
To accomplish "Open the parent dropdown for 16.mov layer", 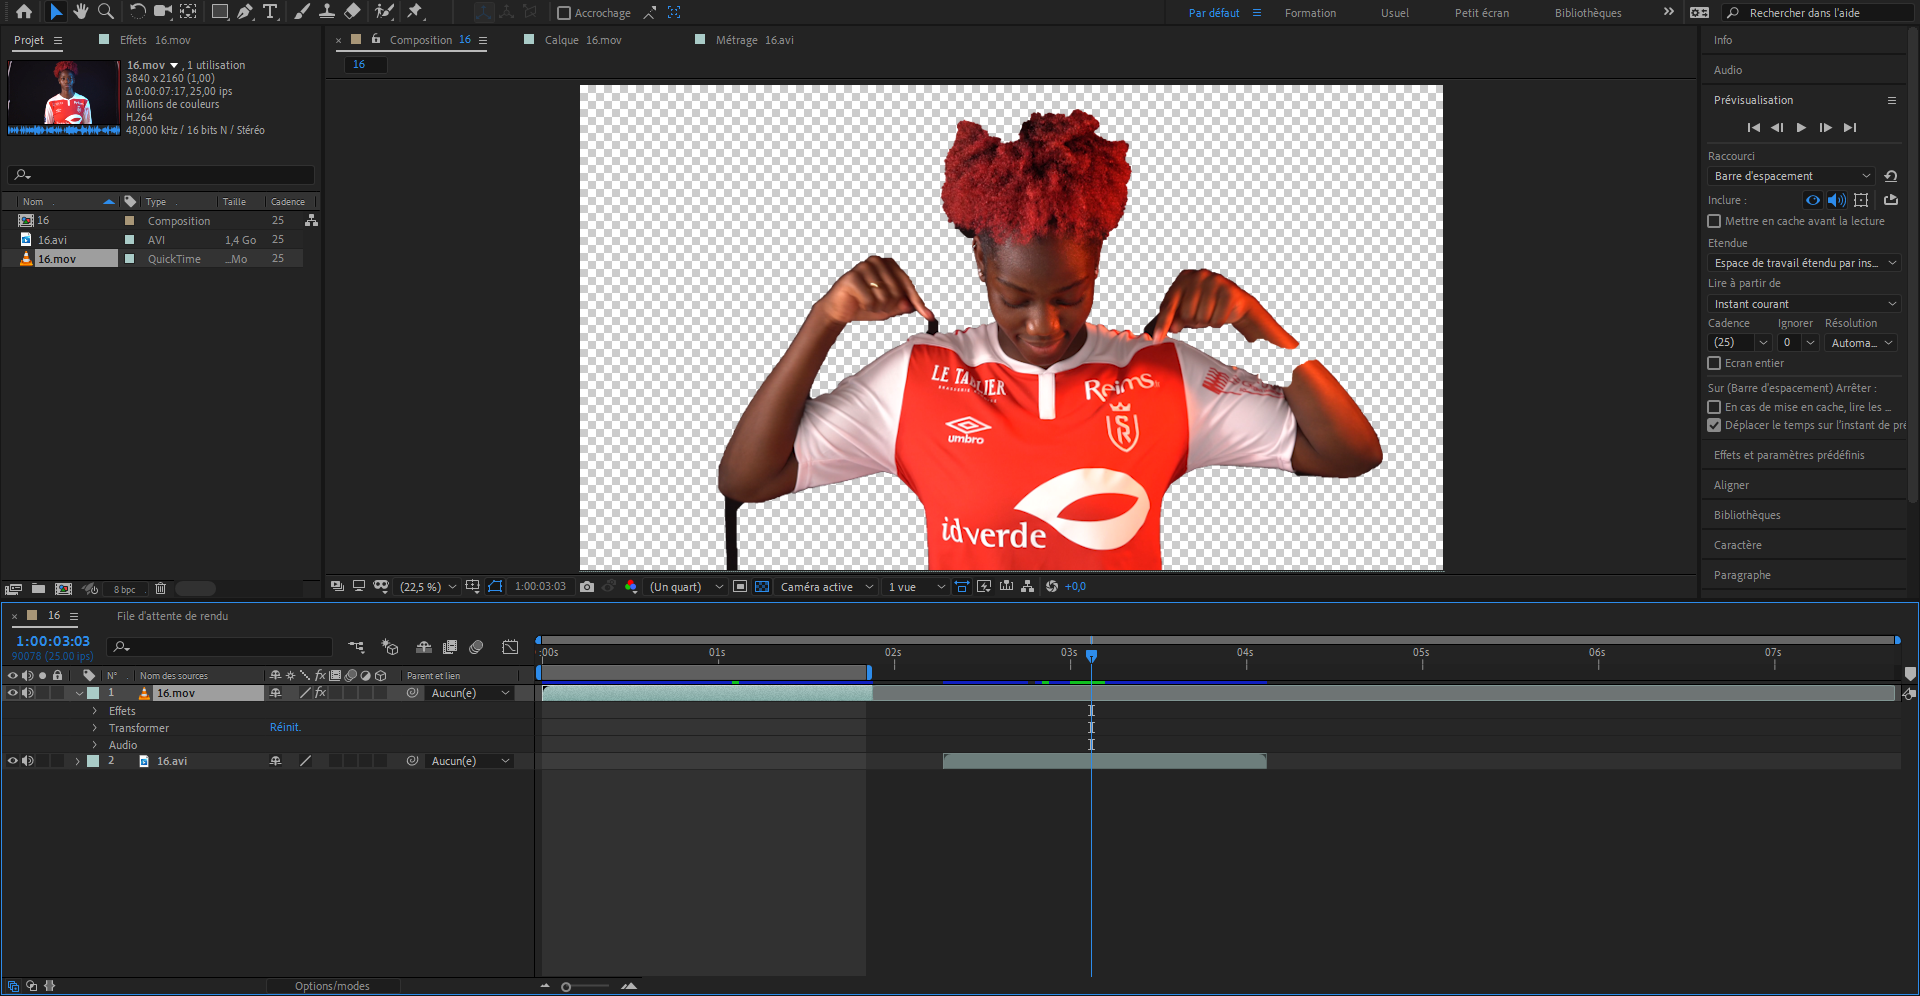I will pos(470,693).
